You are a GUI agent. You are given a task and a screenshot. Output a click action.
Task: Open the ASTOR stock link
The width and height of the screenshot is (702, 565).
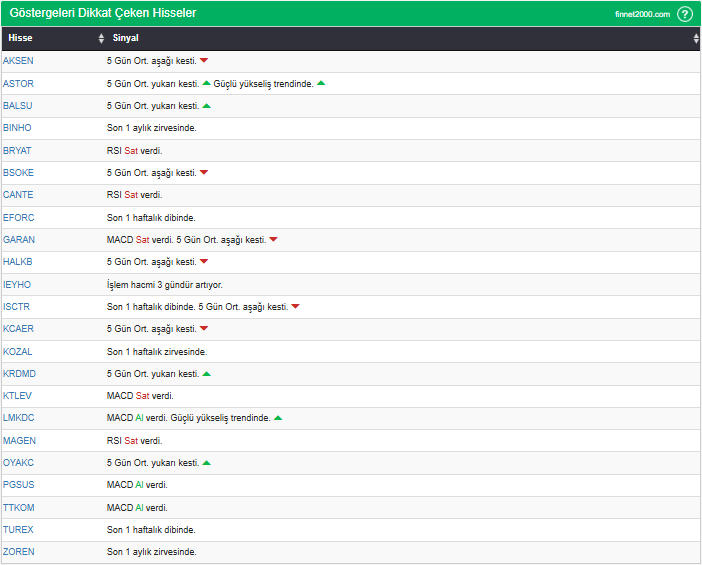[18, 84]
